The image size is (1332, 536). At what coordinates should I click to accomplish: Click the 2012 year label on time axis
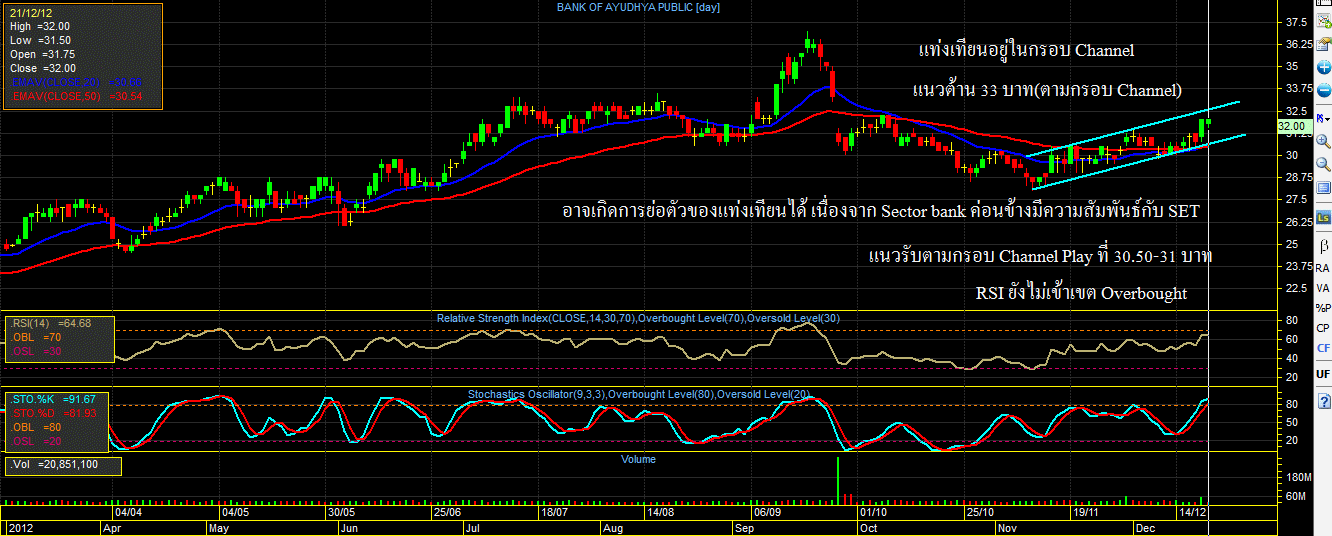pos(20,526)
